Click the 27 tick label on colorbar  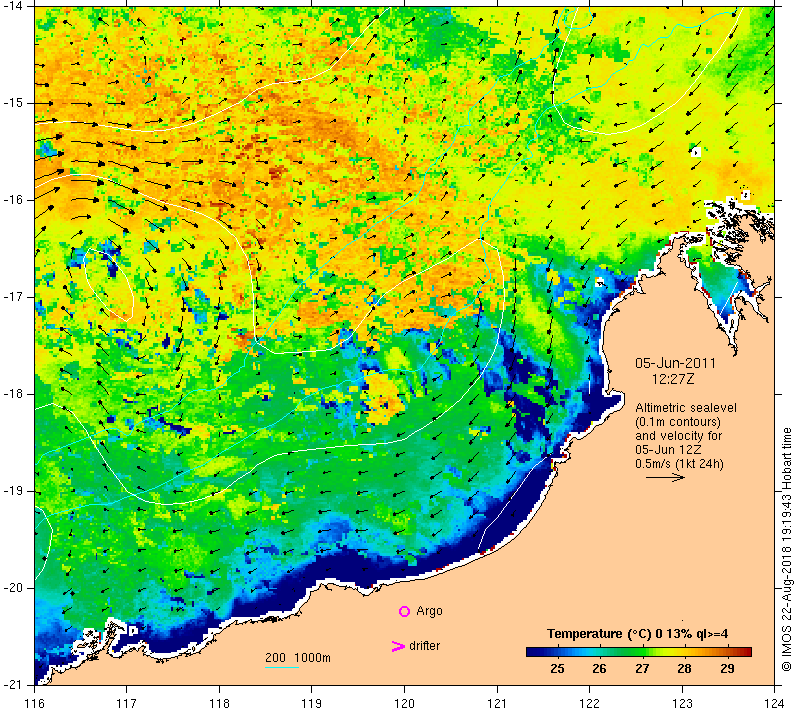click(x=642, y=669)
